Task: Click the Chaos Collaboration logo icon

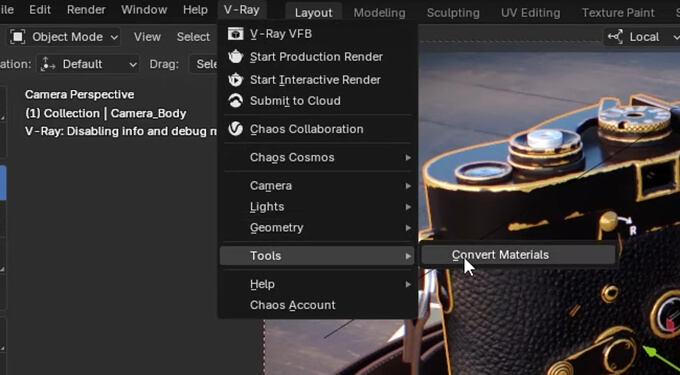Action: (235, 129)
